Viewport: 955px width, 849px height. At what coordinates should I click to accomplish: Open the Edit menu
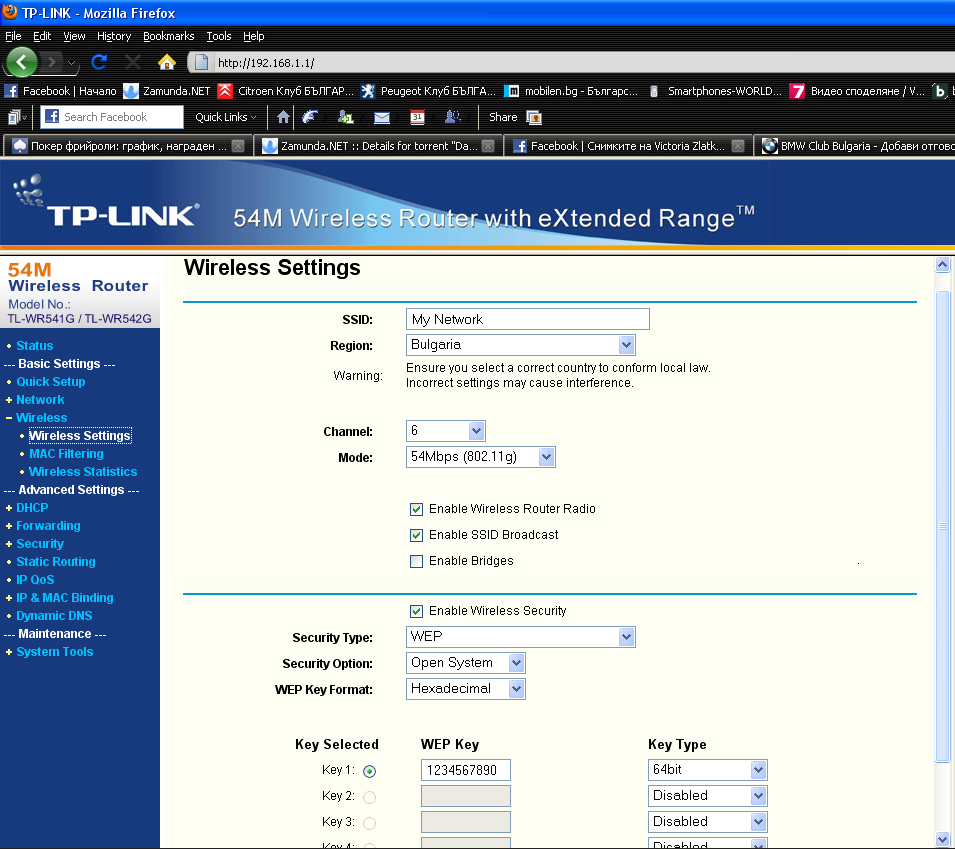42,36
